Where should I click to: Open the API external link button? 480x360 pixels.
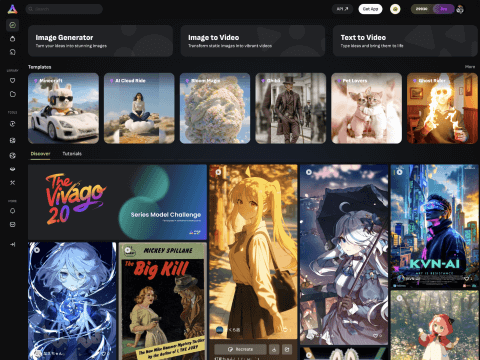point(342,9)
